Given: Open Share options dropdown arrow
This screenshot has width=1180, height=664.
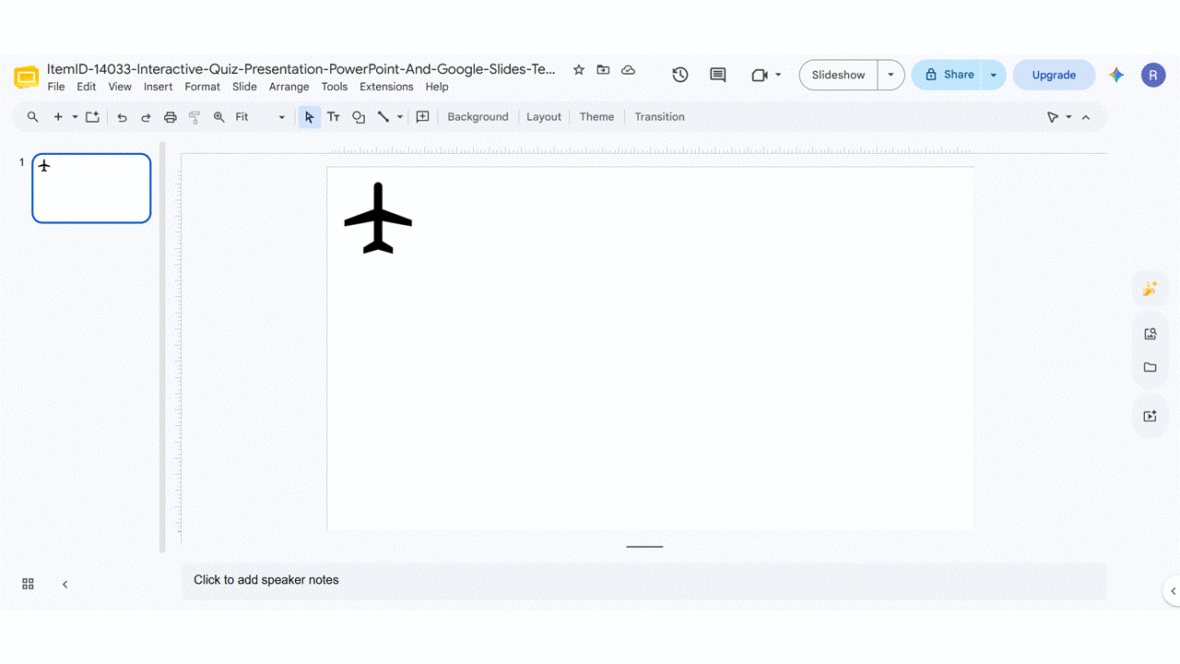Looking at the screenshot, I should tap(993, 75).
